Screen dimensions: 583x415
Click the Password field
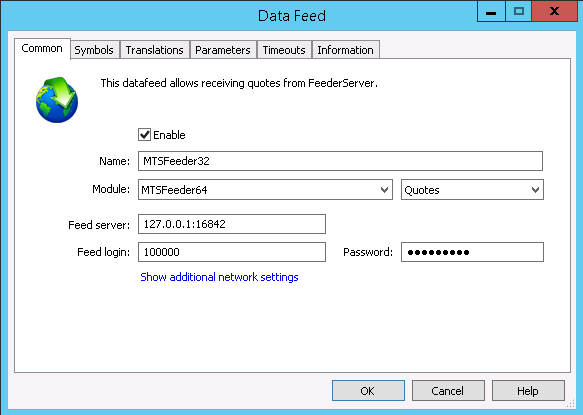coord(472,252)
